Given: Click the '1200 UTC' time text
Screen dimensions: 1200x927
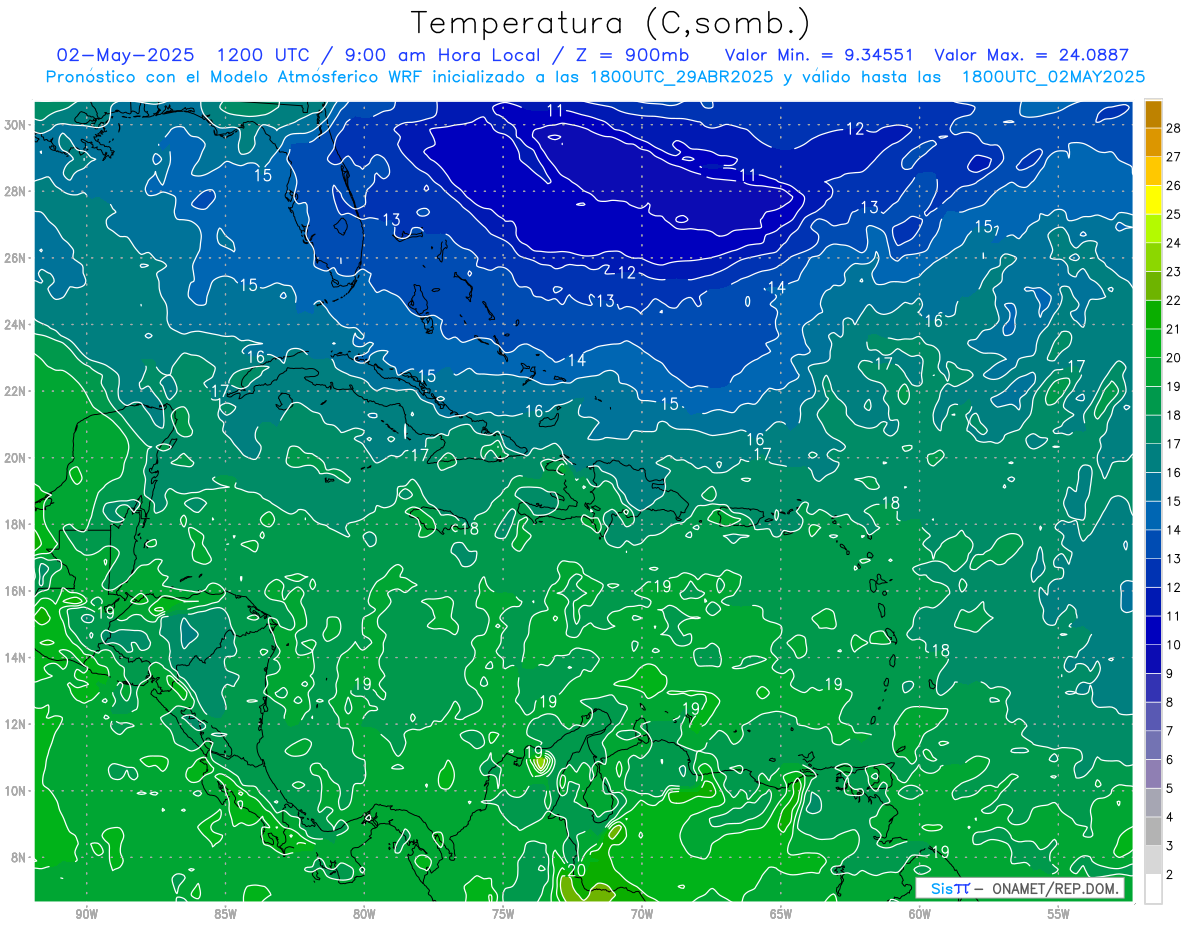Looking at the screenshot, I should point(264,55).
